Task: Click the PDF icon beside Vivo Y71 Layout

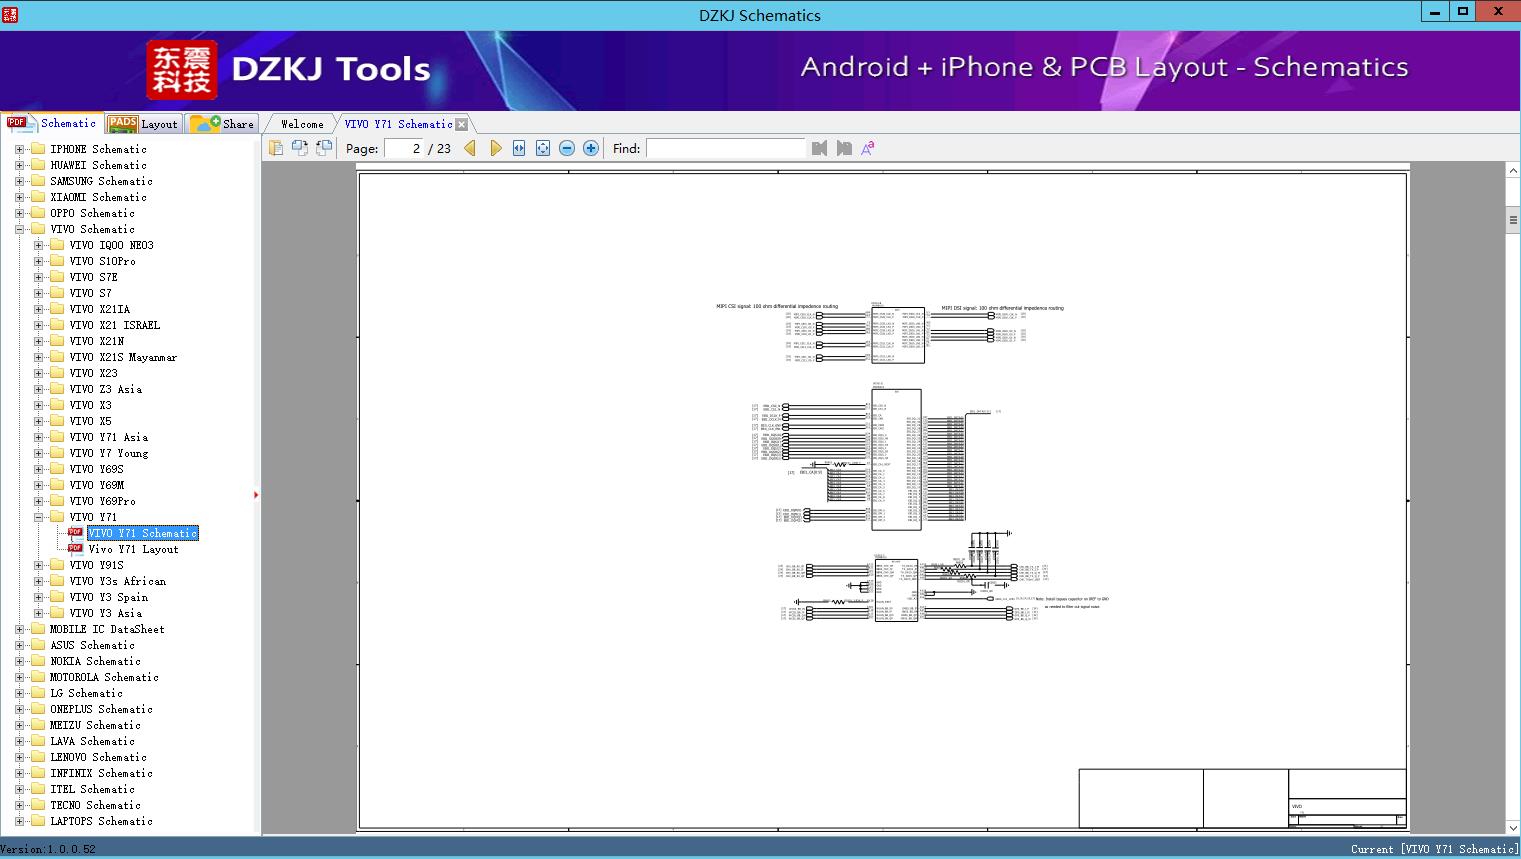Action: tap(76, 549)
